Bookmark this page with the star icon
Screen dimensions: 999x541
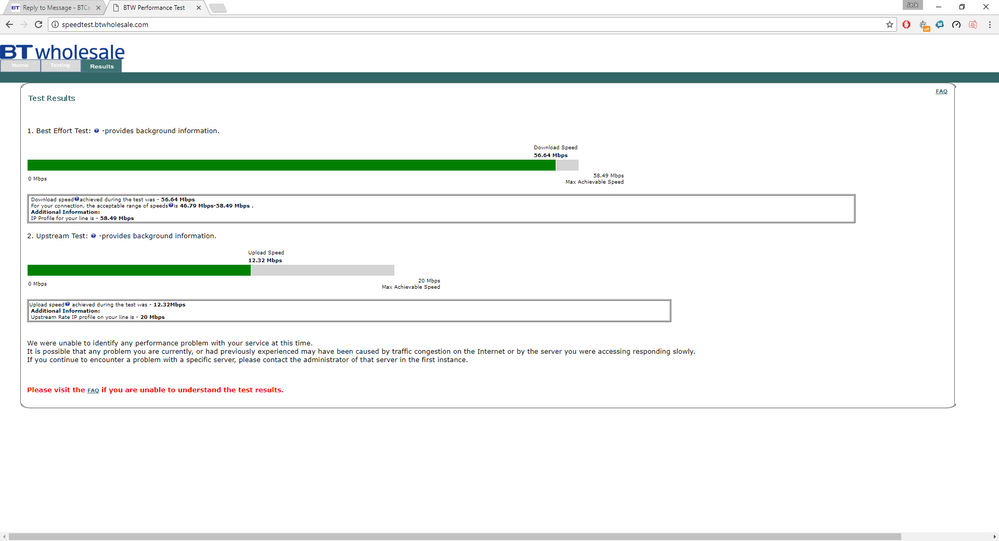[x=889, y=25]
